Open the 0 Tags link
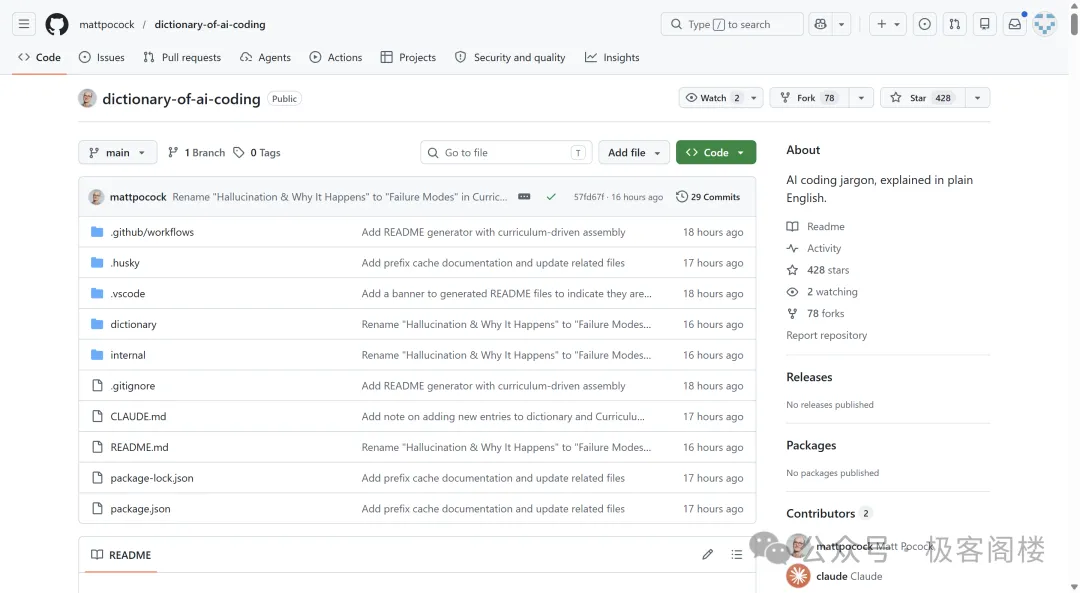This screenshot has height=593, width=1080. [257, 152]
